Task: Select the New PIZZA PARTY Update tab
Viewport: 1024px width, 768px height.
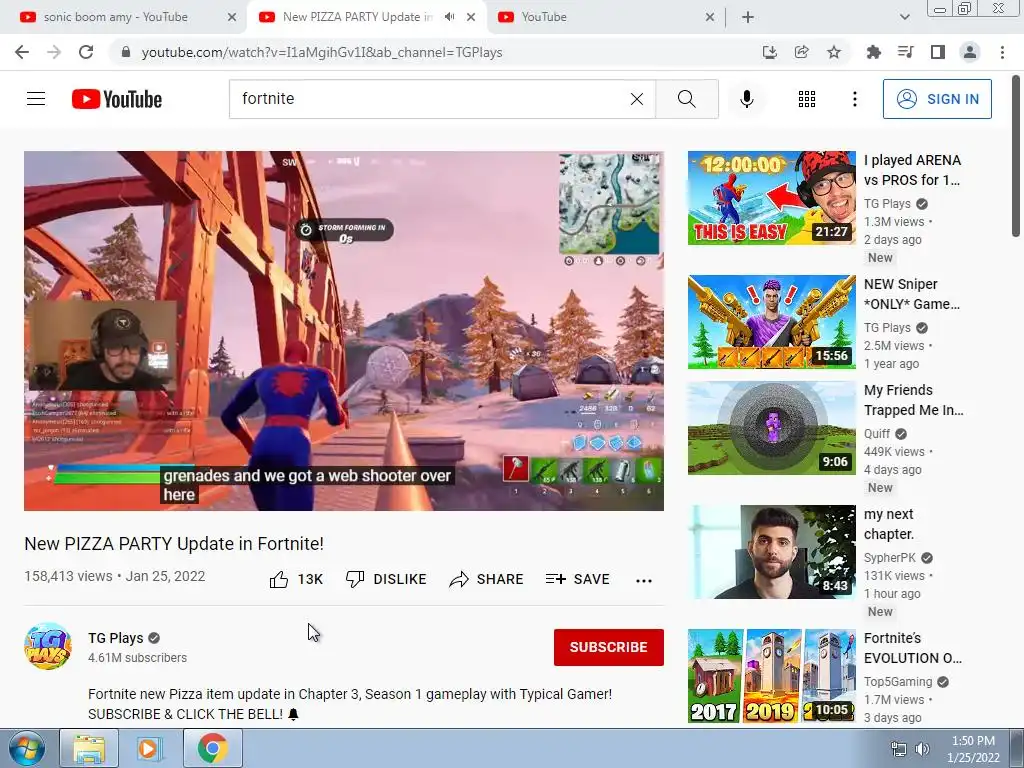Action: tap(357, 17)
